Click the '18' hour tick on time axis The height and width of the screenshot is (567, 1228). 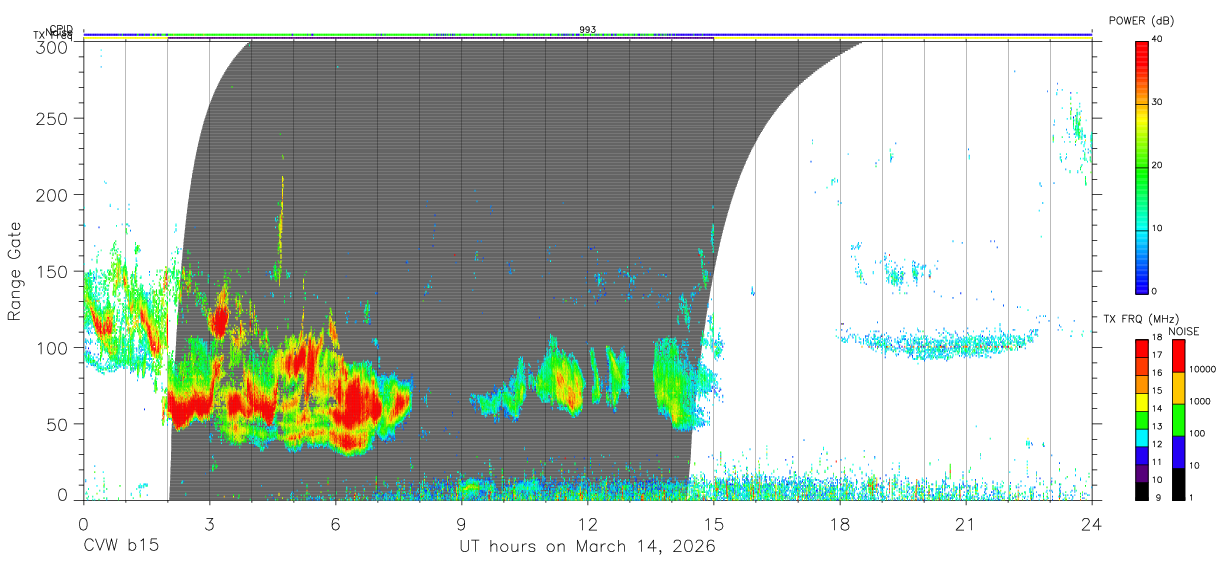(840, 523)
